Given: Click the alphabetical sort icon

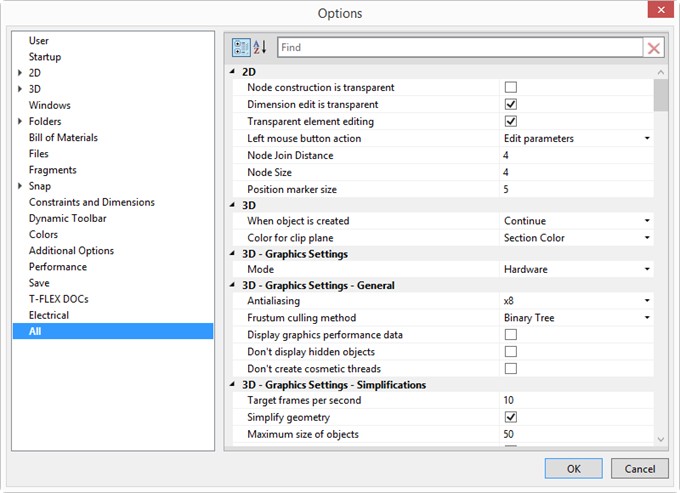Looking at the screenshot, I should (260, 47).
